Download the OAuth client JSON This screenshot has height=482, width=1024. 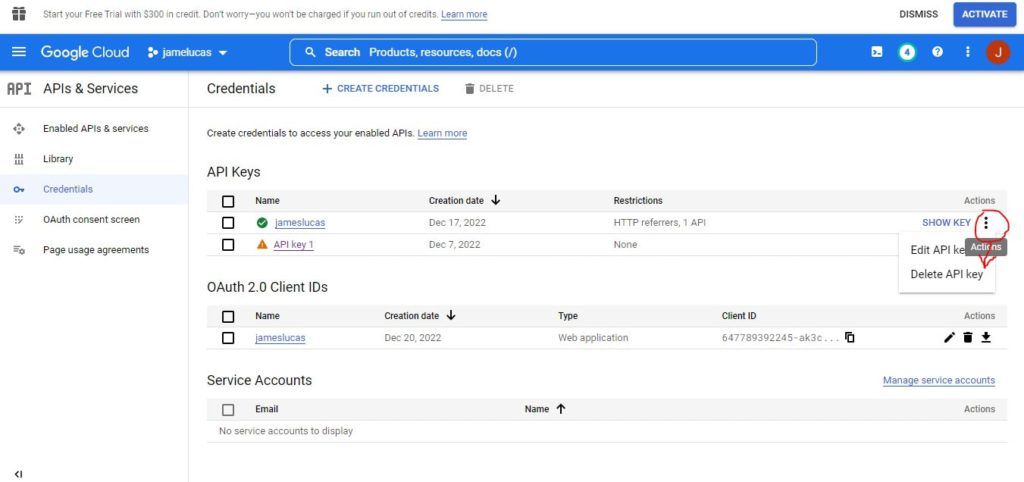[985, 338]
